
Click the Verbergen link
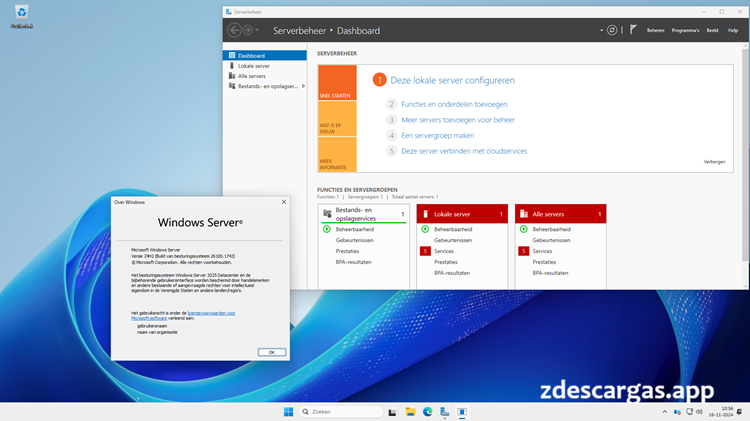(x=714, y=162)
